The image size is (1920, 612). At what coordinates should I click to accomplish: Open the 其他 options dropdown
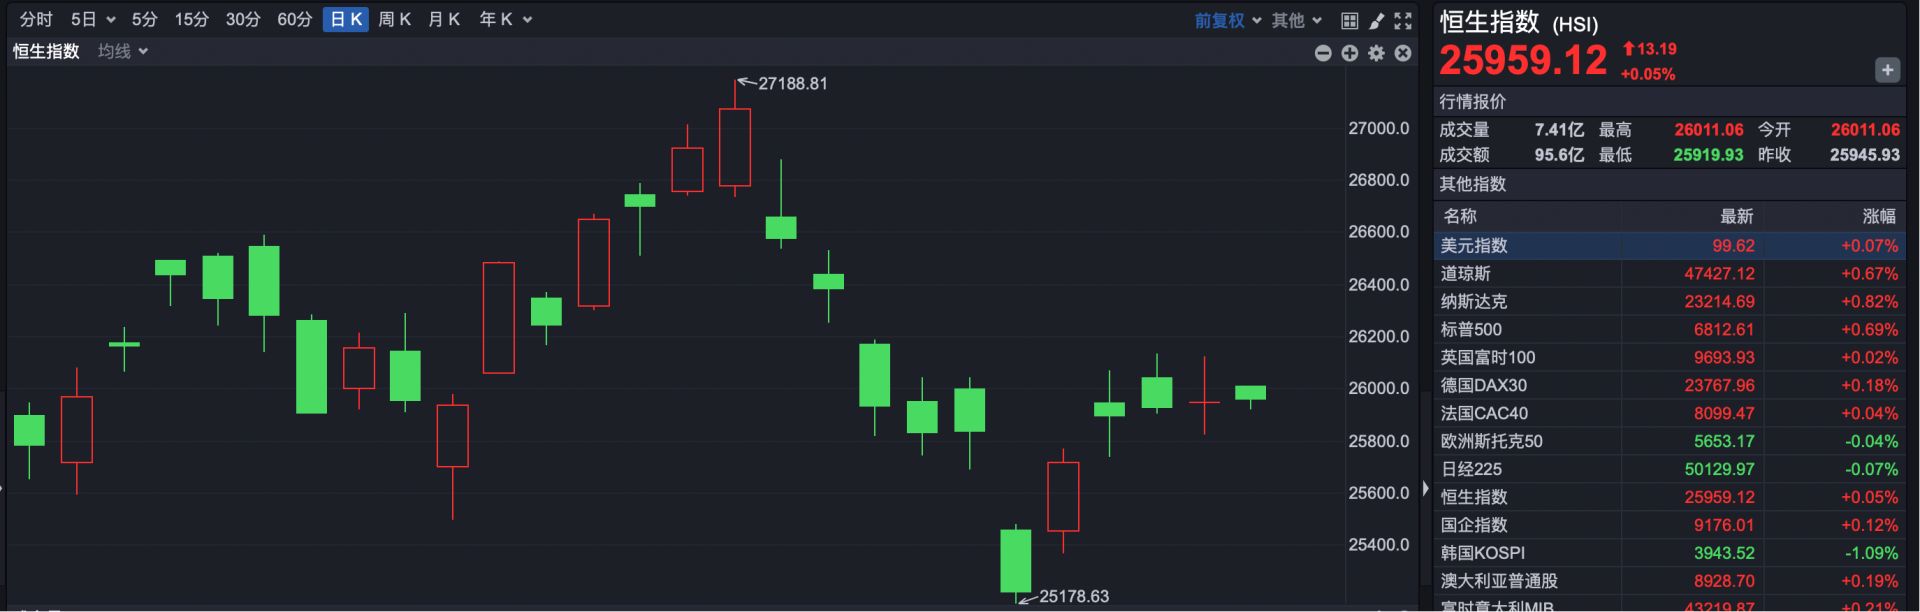1296,20
